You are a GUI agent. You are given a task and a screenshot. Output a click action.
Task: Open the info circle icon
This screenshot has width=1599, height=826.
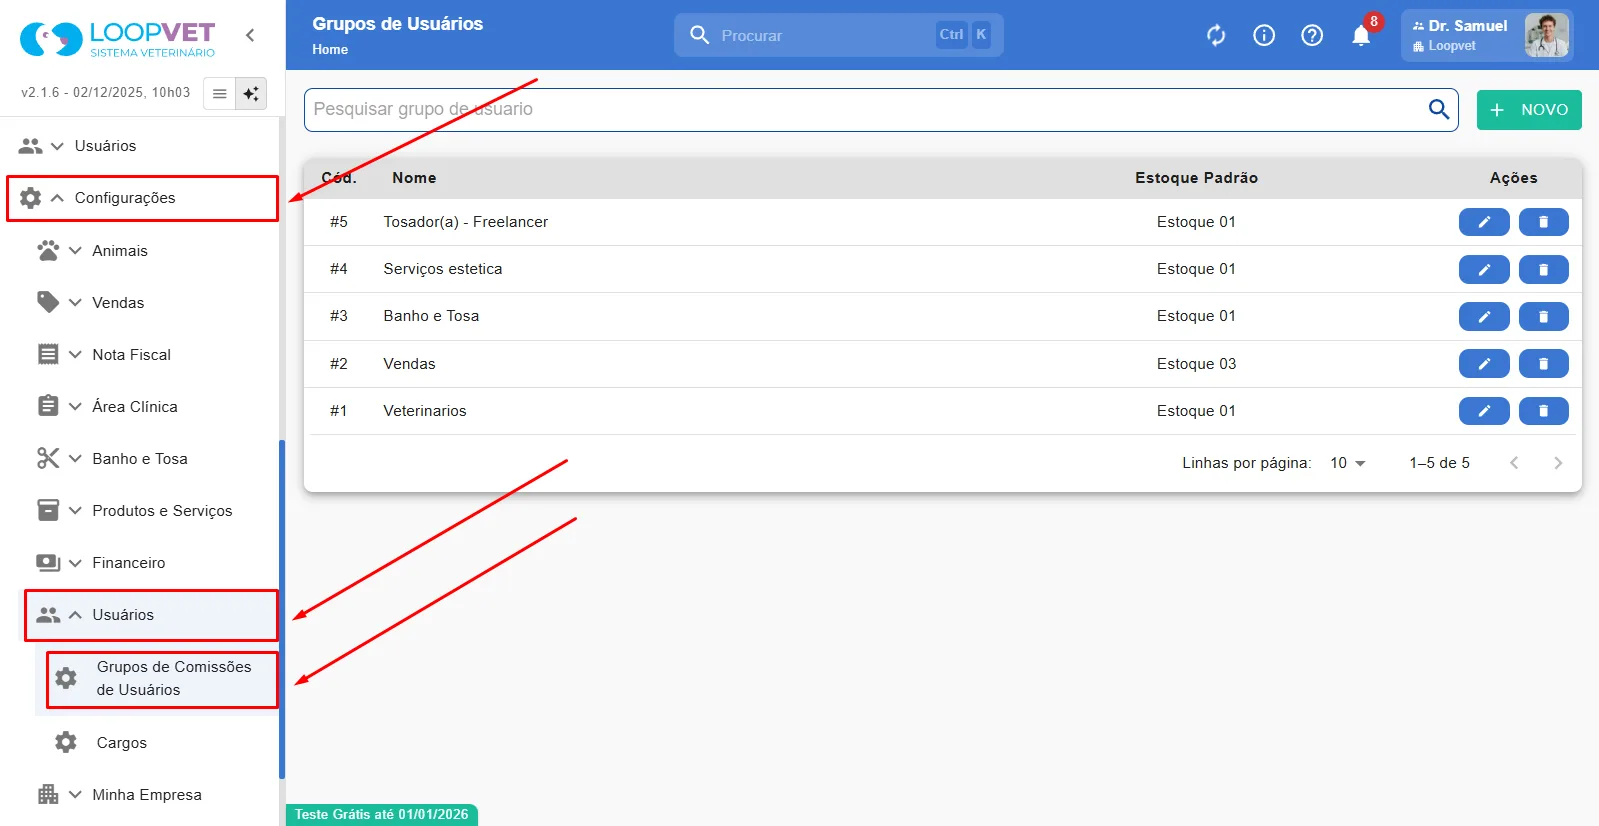(1264, 36)
